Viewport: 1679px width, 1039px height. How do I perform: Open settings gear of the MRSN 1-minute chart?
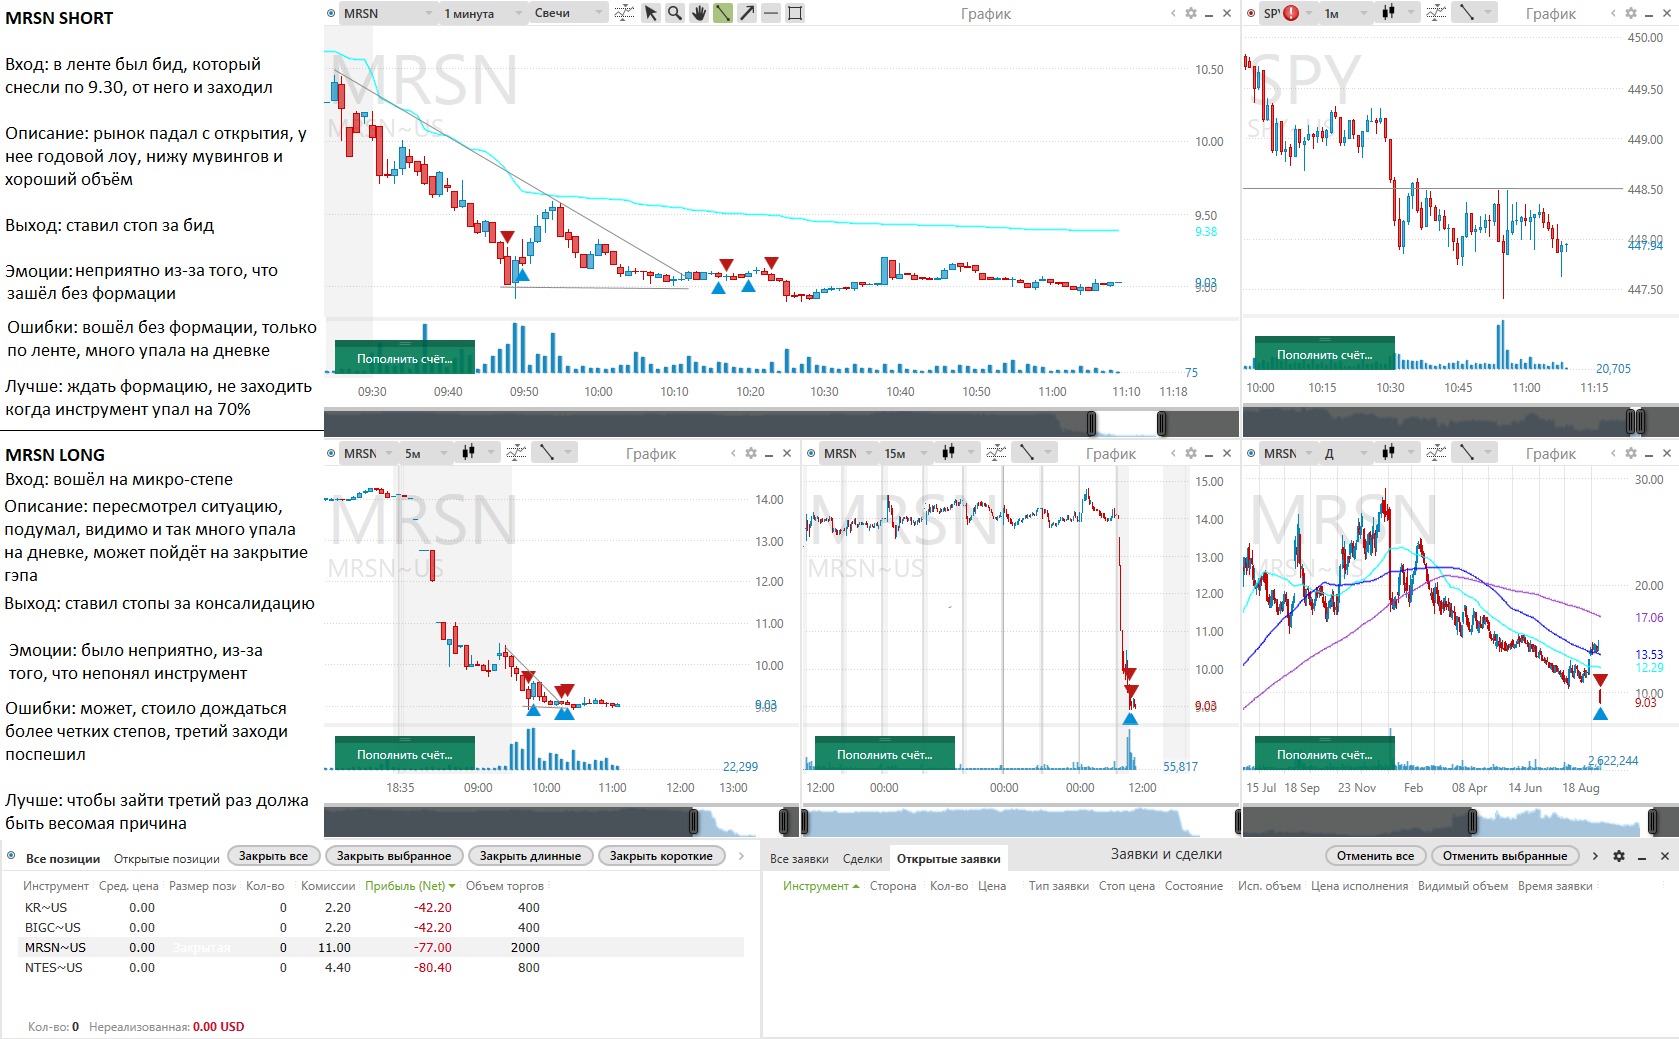point(1191,13)
